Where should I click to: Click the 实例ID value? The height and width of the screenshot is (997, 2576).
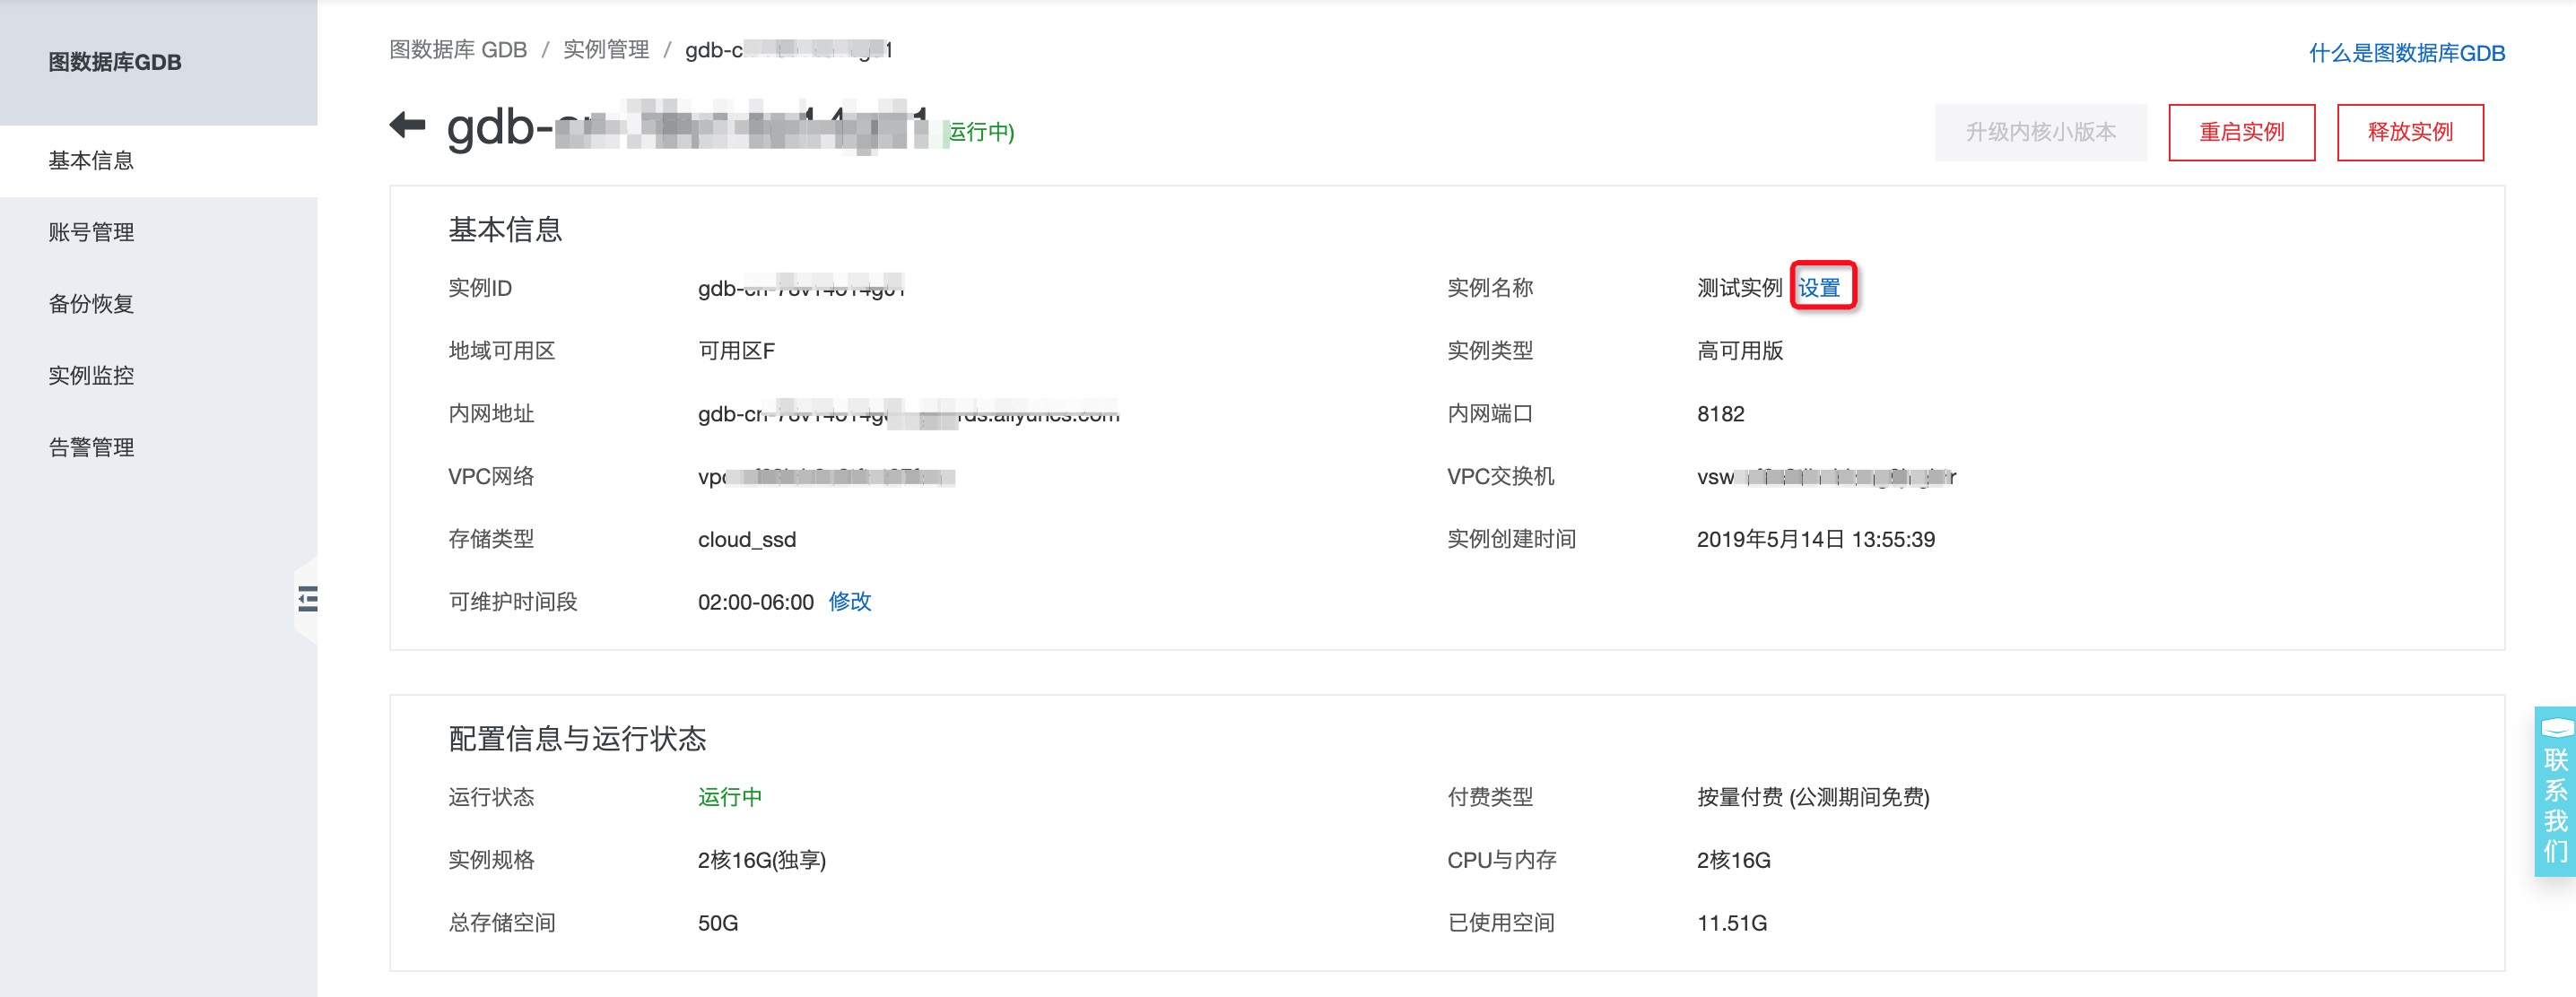click(802, 288)
